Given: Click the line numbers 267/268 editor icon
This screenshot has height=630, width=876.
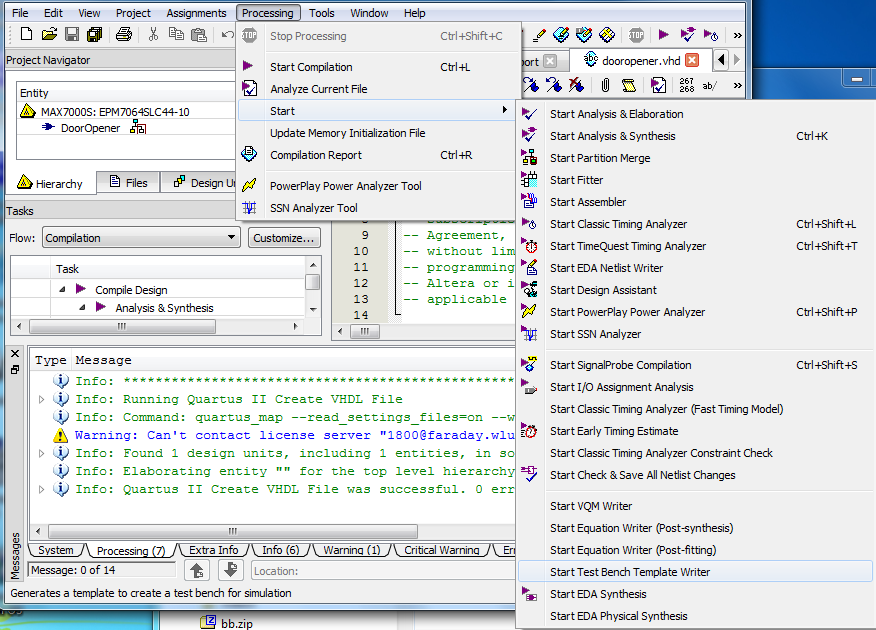Looking at the screenshot, I should click(x=687, y=85).
